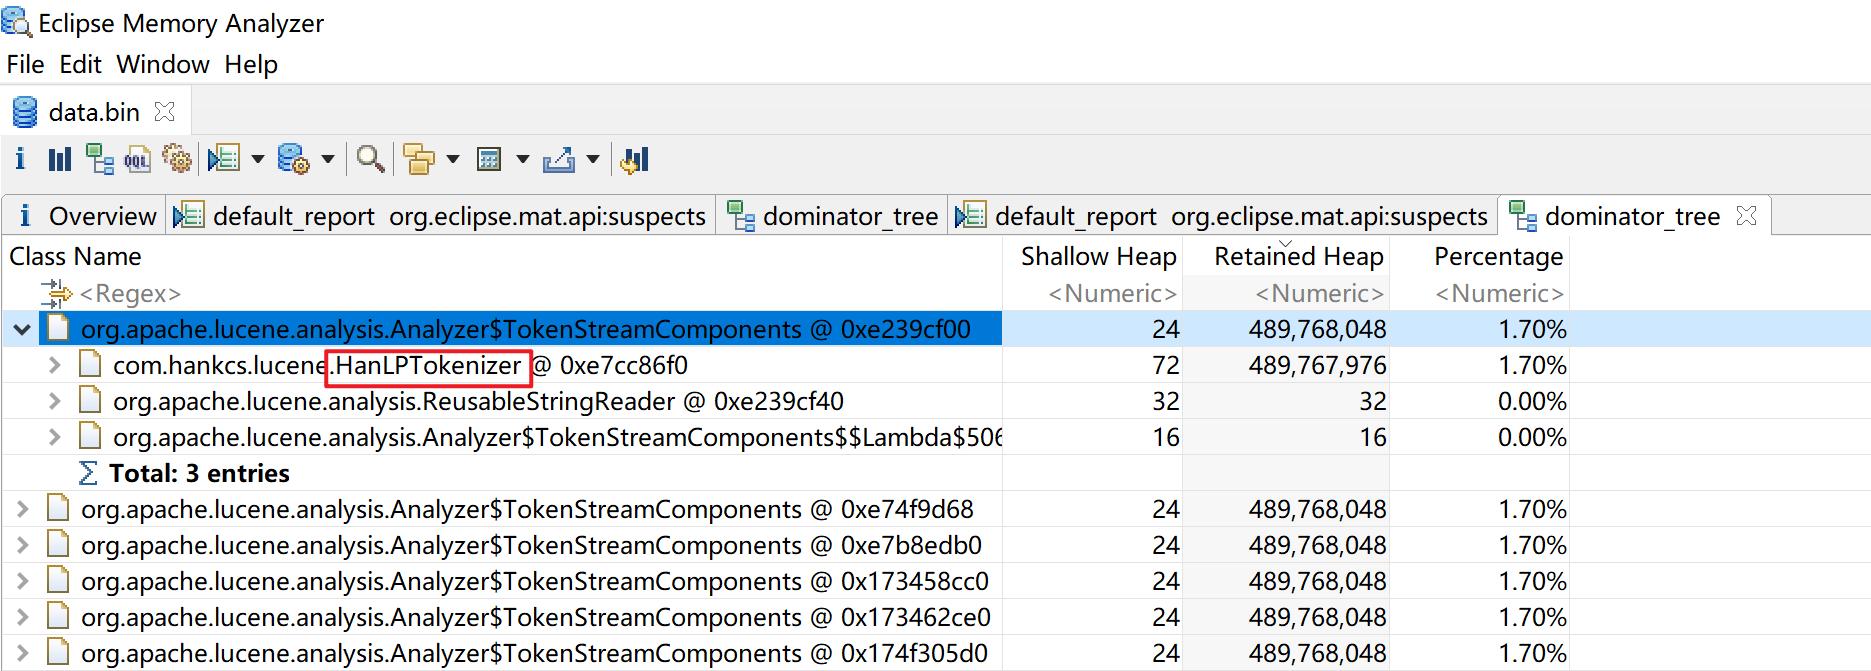Click the group result by icon

pyautogui.click(x=419, y=159)
